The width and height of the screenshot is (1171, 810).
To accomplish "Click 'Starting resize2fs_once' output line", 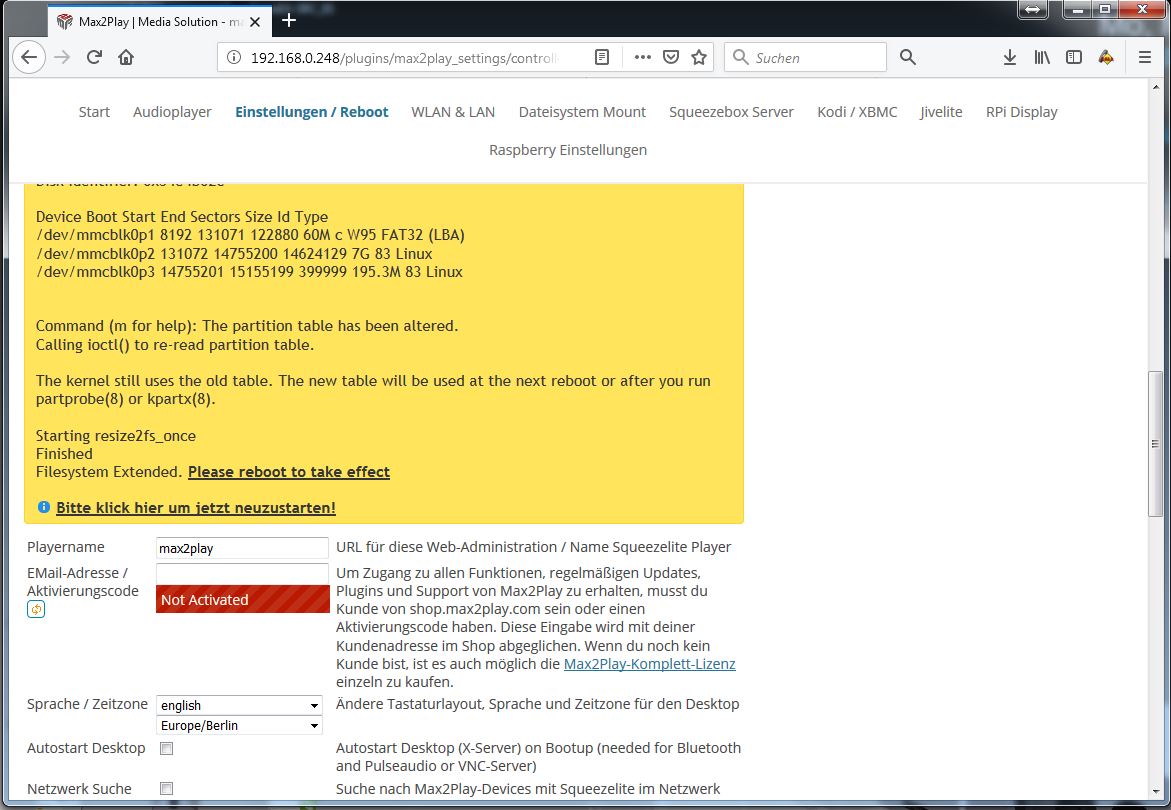I will point(116,436).
